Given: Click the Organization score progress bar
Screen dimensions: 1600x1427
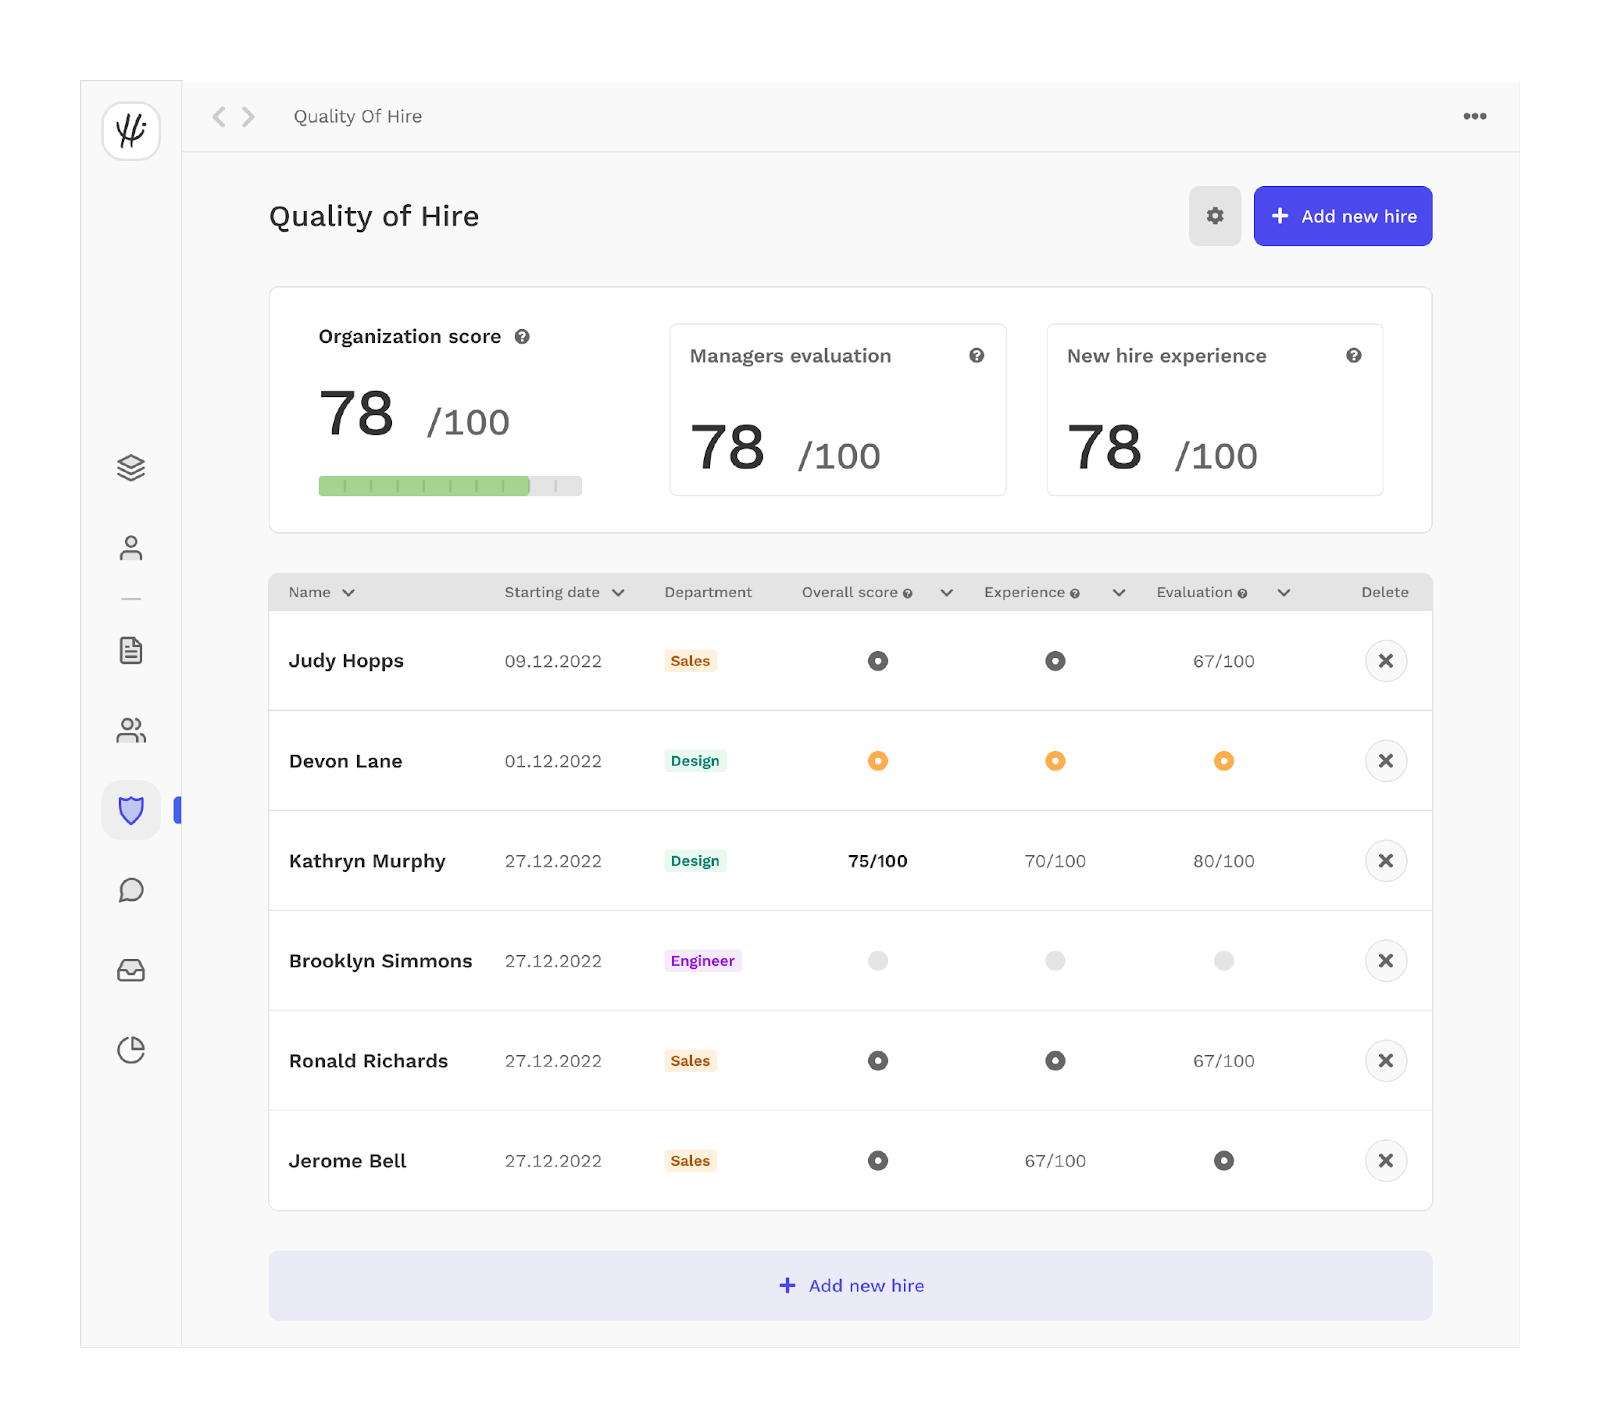Looking at the screenshot, I should click(x=449, y=485).
